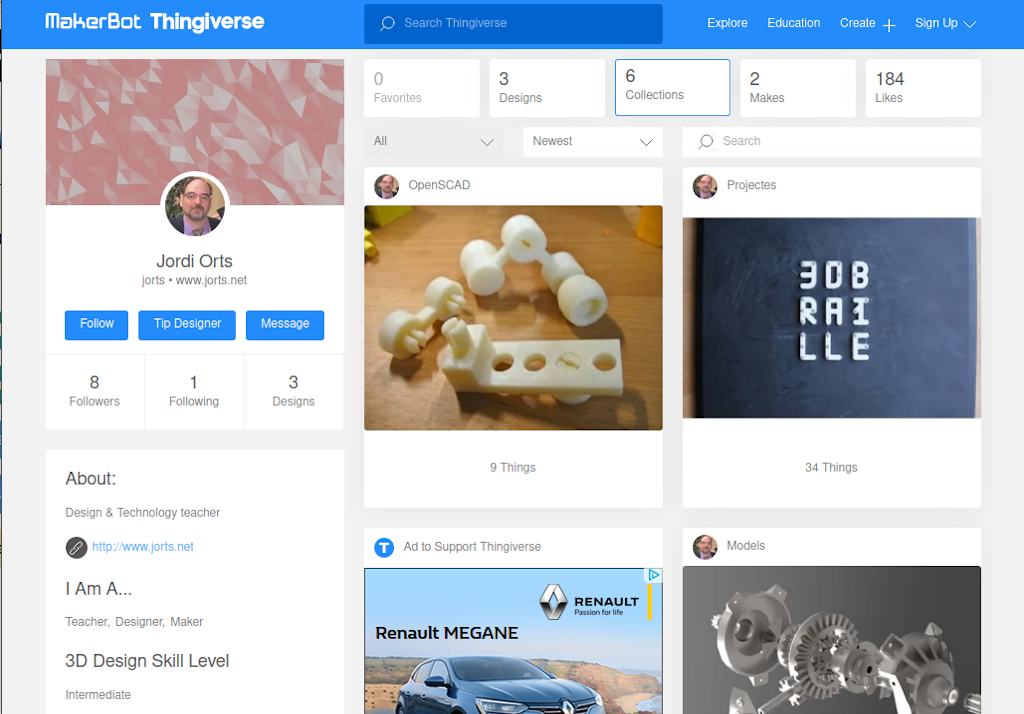
Task: Click the AdChoices icon on Renault ad
Action: point(653,575)
